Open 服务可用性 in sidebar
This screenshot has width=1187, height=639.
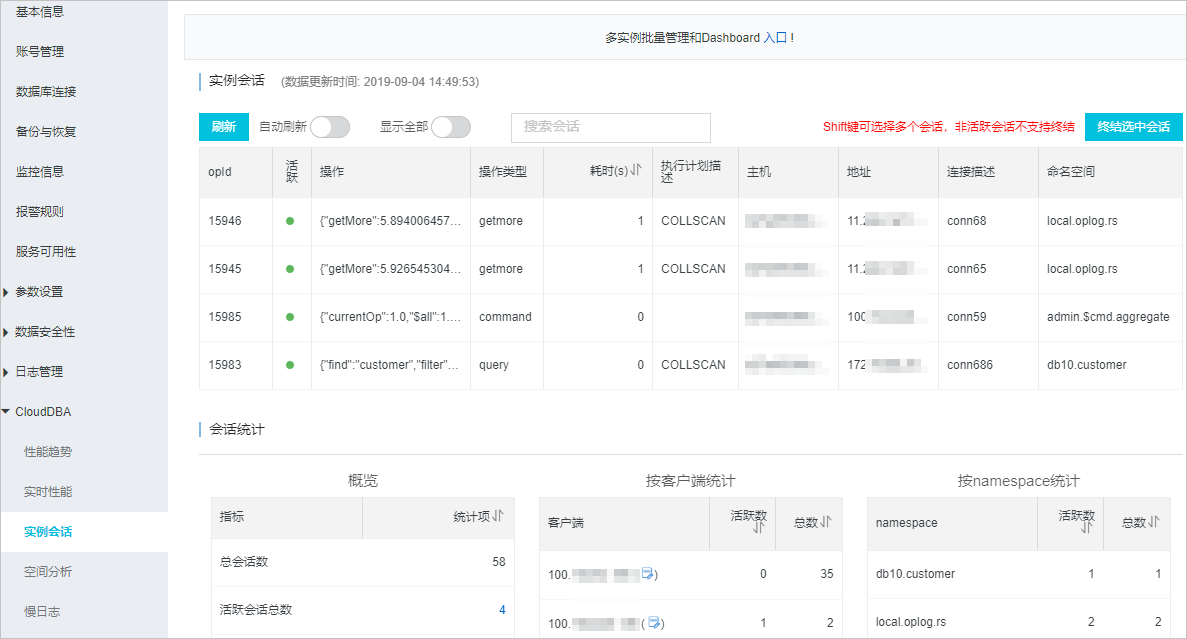[x=45, y=252]
